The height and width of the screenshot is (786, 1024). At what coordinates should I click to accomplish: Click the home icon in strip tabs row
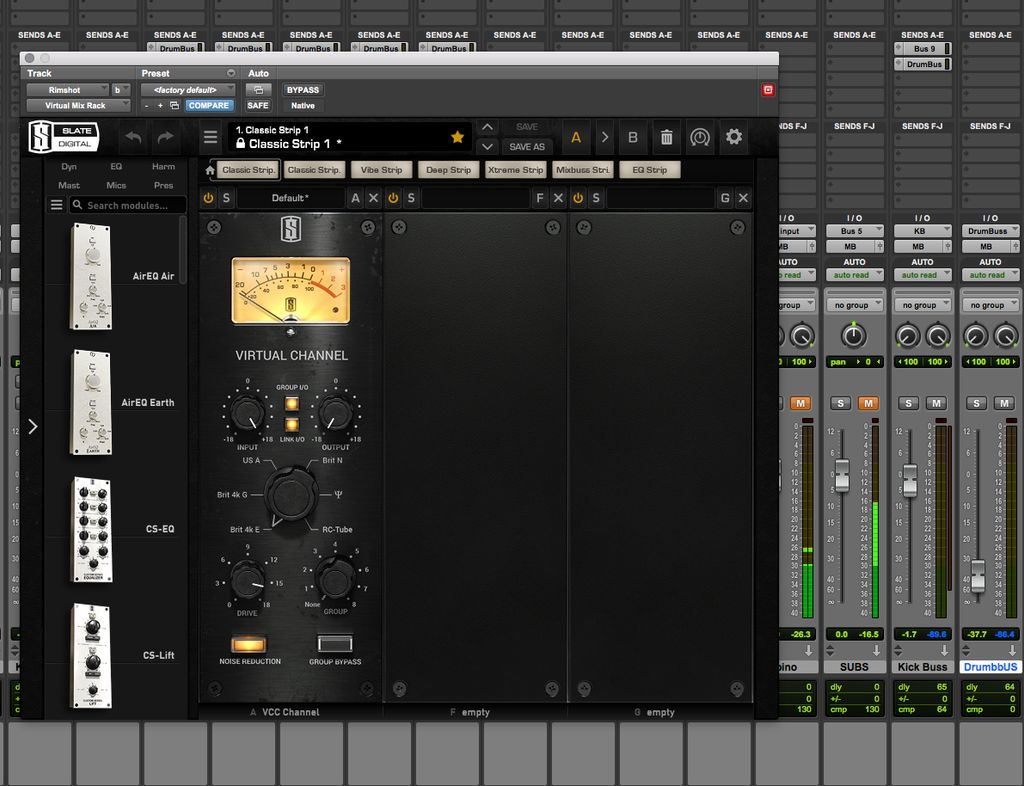point(210,170)
